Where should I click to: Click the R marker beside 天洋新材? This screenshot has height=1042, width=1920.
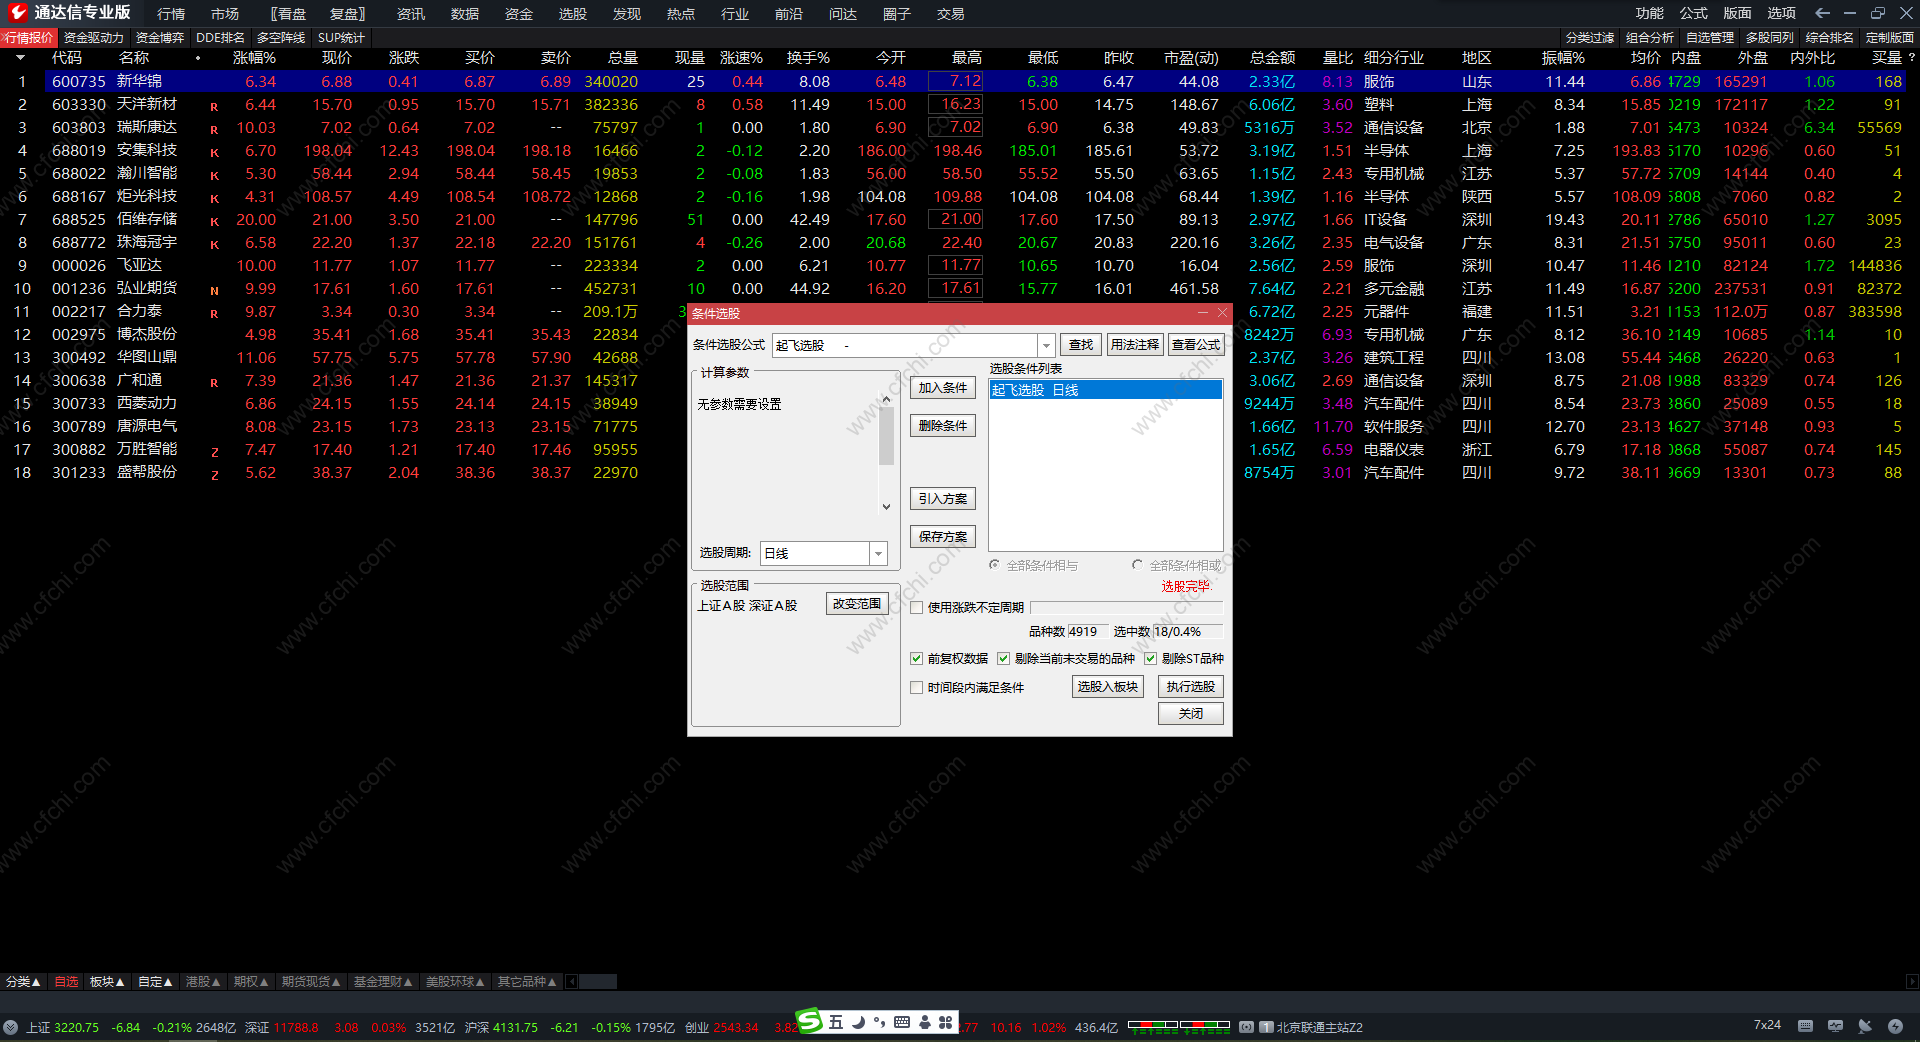coord(214,106)
